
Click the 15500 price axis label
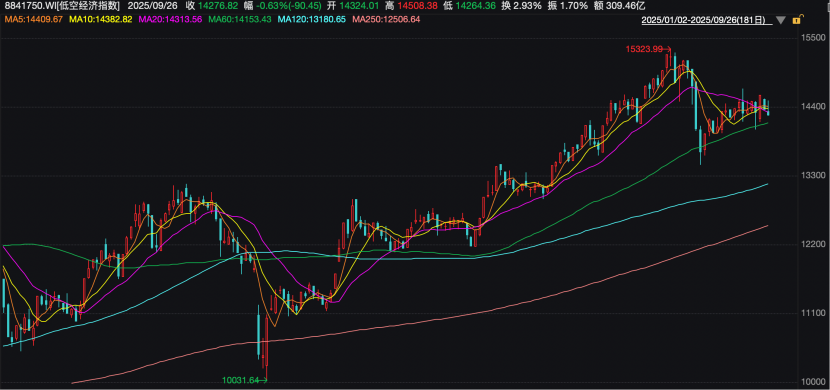tap(813, 38)
